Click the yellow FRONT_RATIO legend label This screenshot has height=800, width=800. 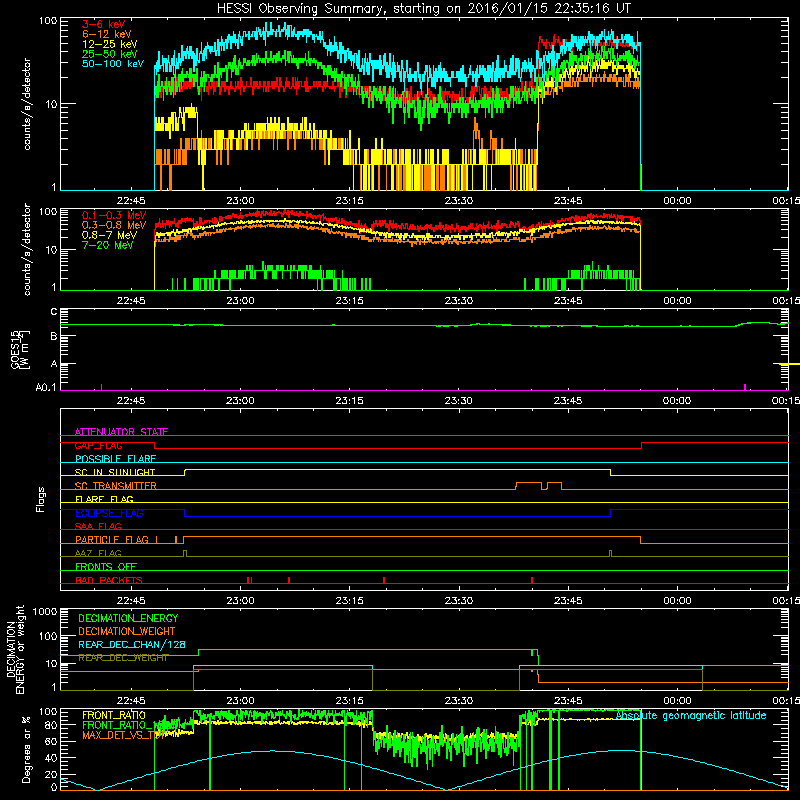pos(114,715)
